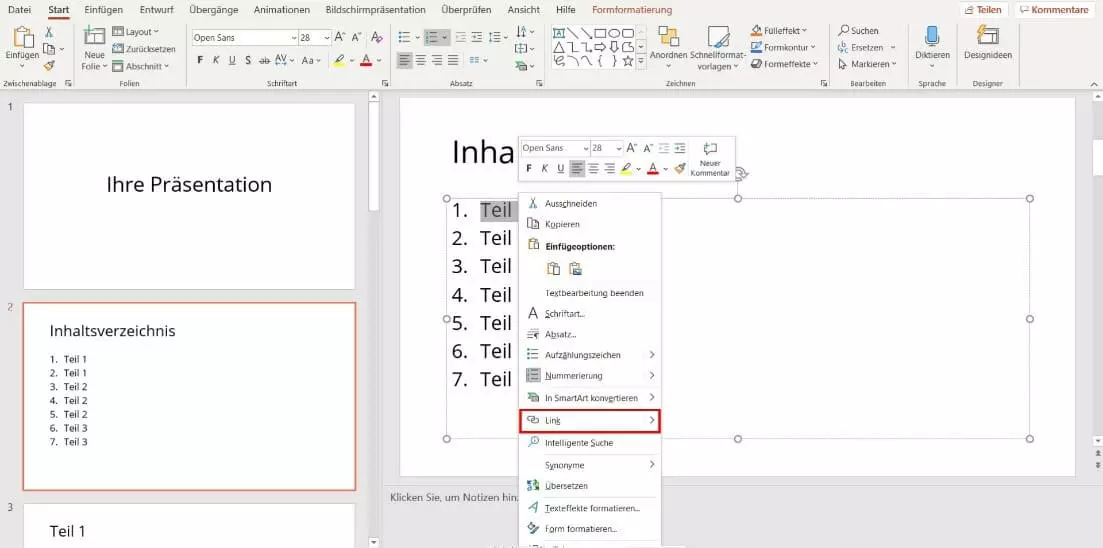The image size is (1103, 548).
Task: Select slide 1 thumbnail Ihre Präsentation
Action: (x=189, y=196)
